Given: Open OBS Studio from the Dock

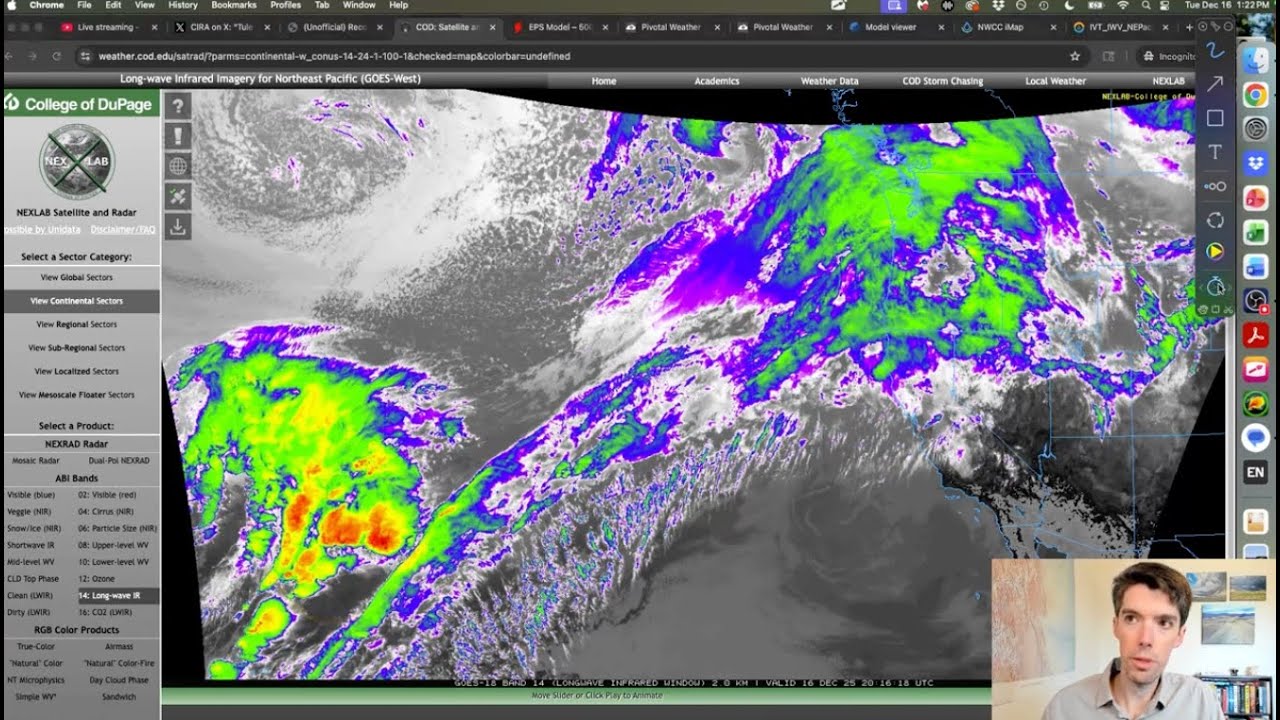Looking at the screenshot, I should tap(1256, 301).
